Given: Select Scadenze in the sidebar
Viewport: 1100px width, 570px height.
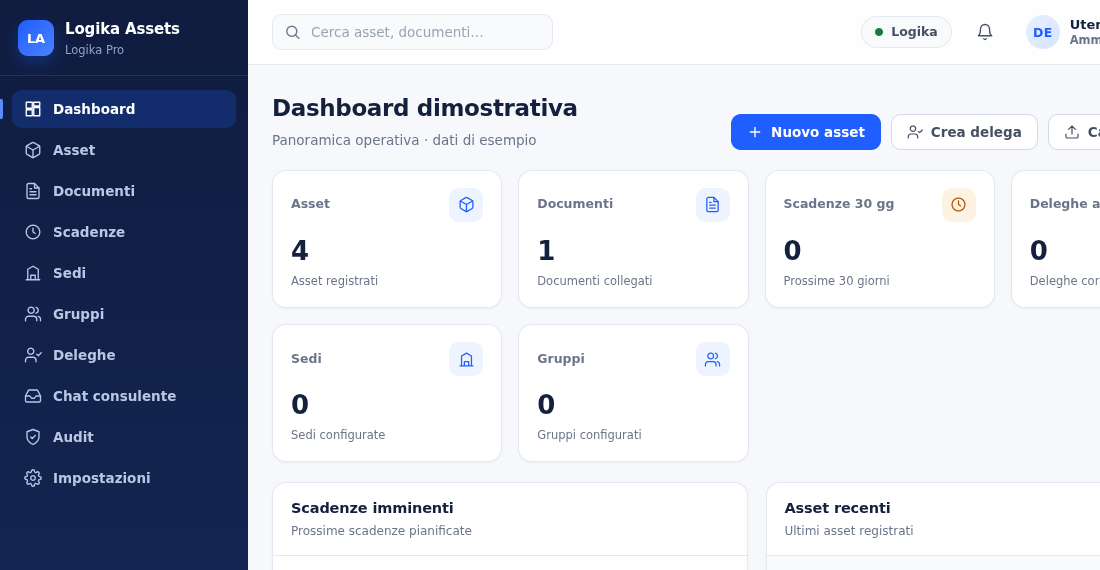Looking at the screenshot, I should click(x=123, y=232).
